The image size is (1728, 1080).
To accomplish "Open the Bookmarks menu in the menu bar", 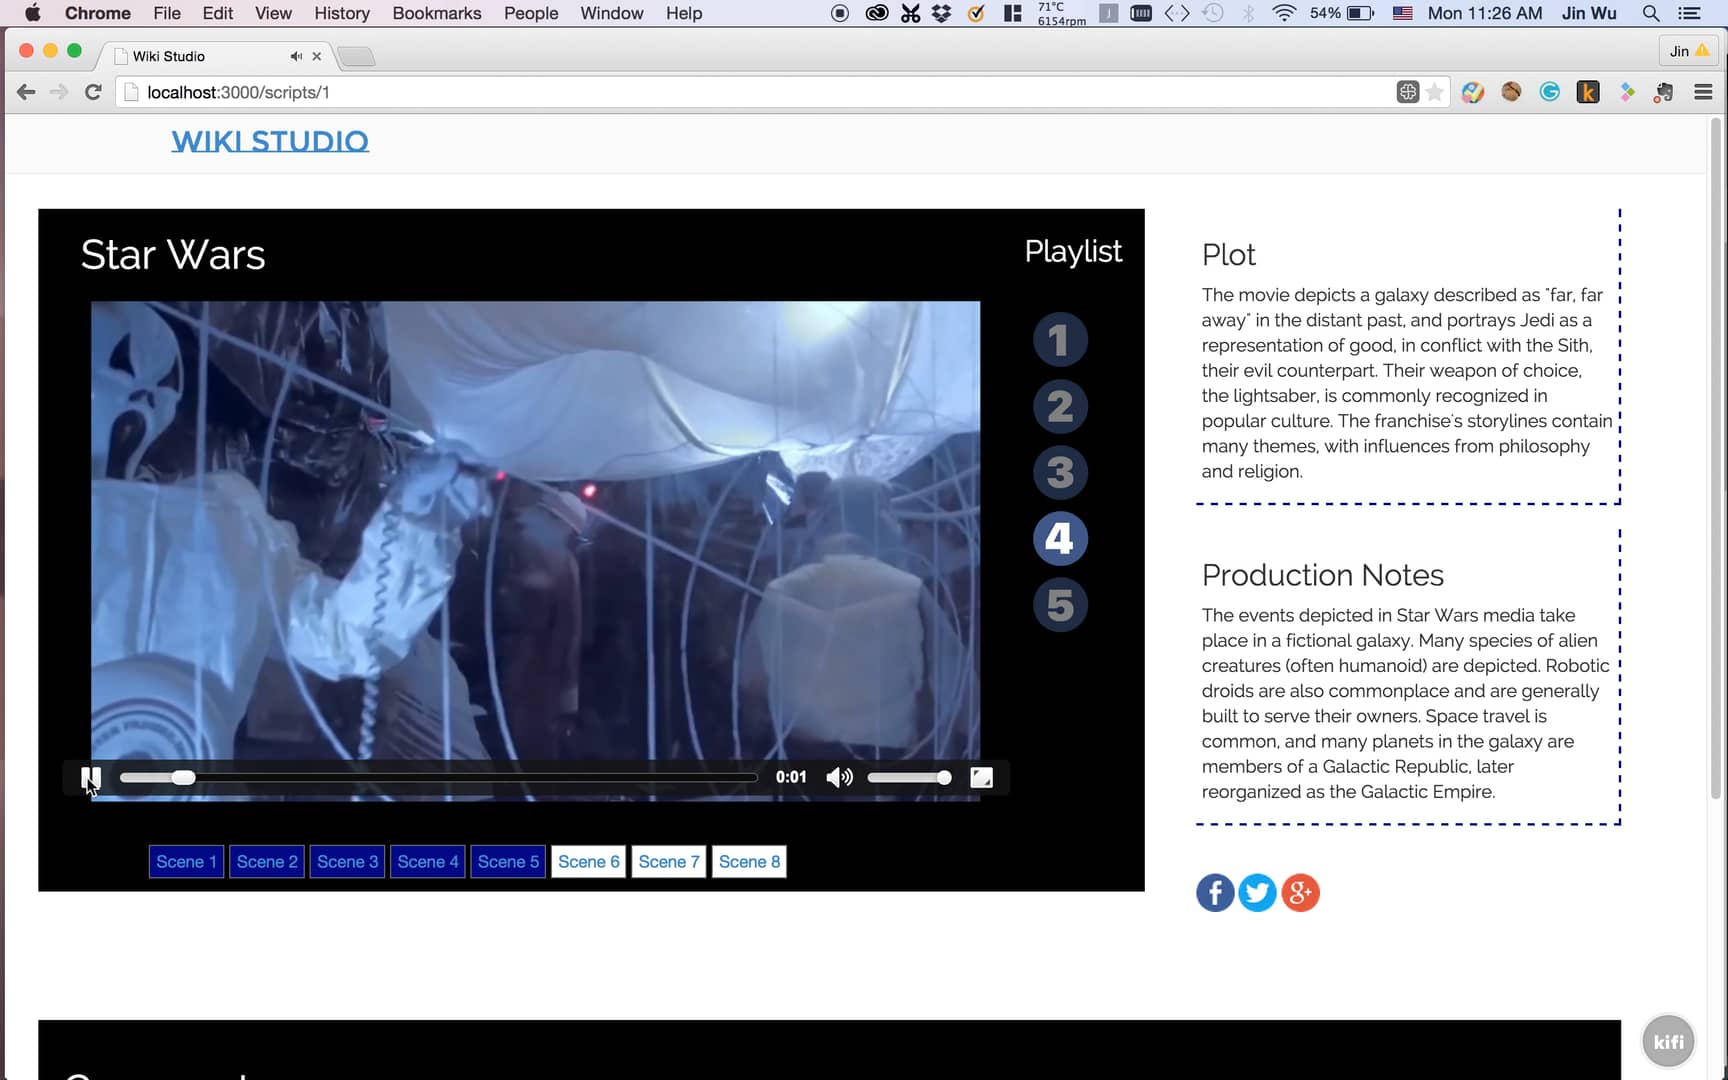I will tap(436, 13).
